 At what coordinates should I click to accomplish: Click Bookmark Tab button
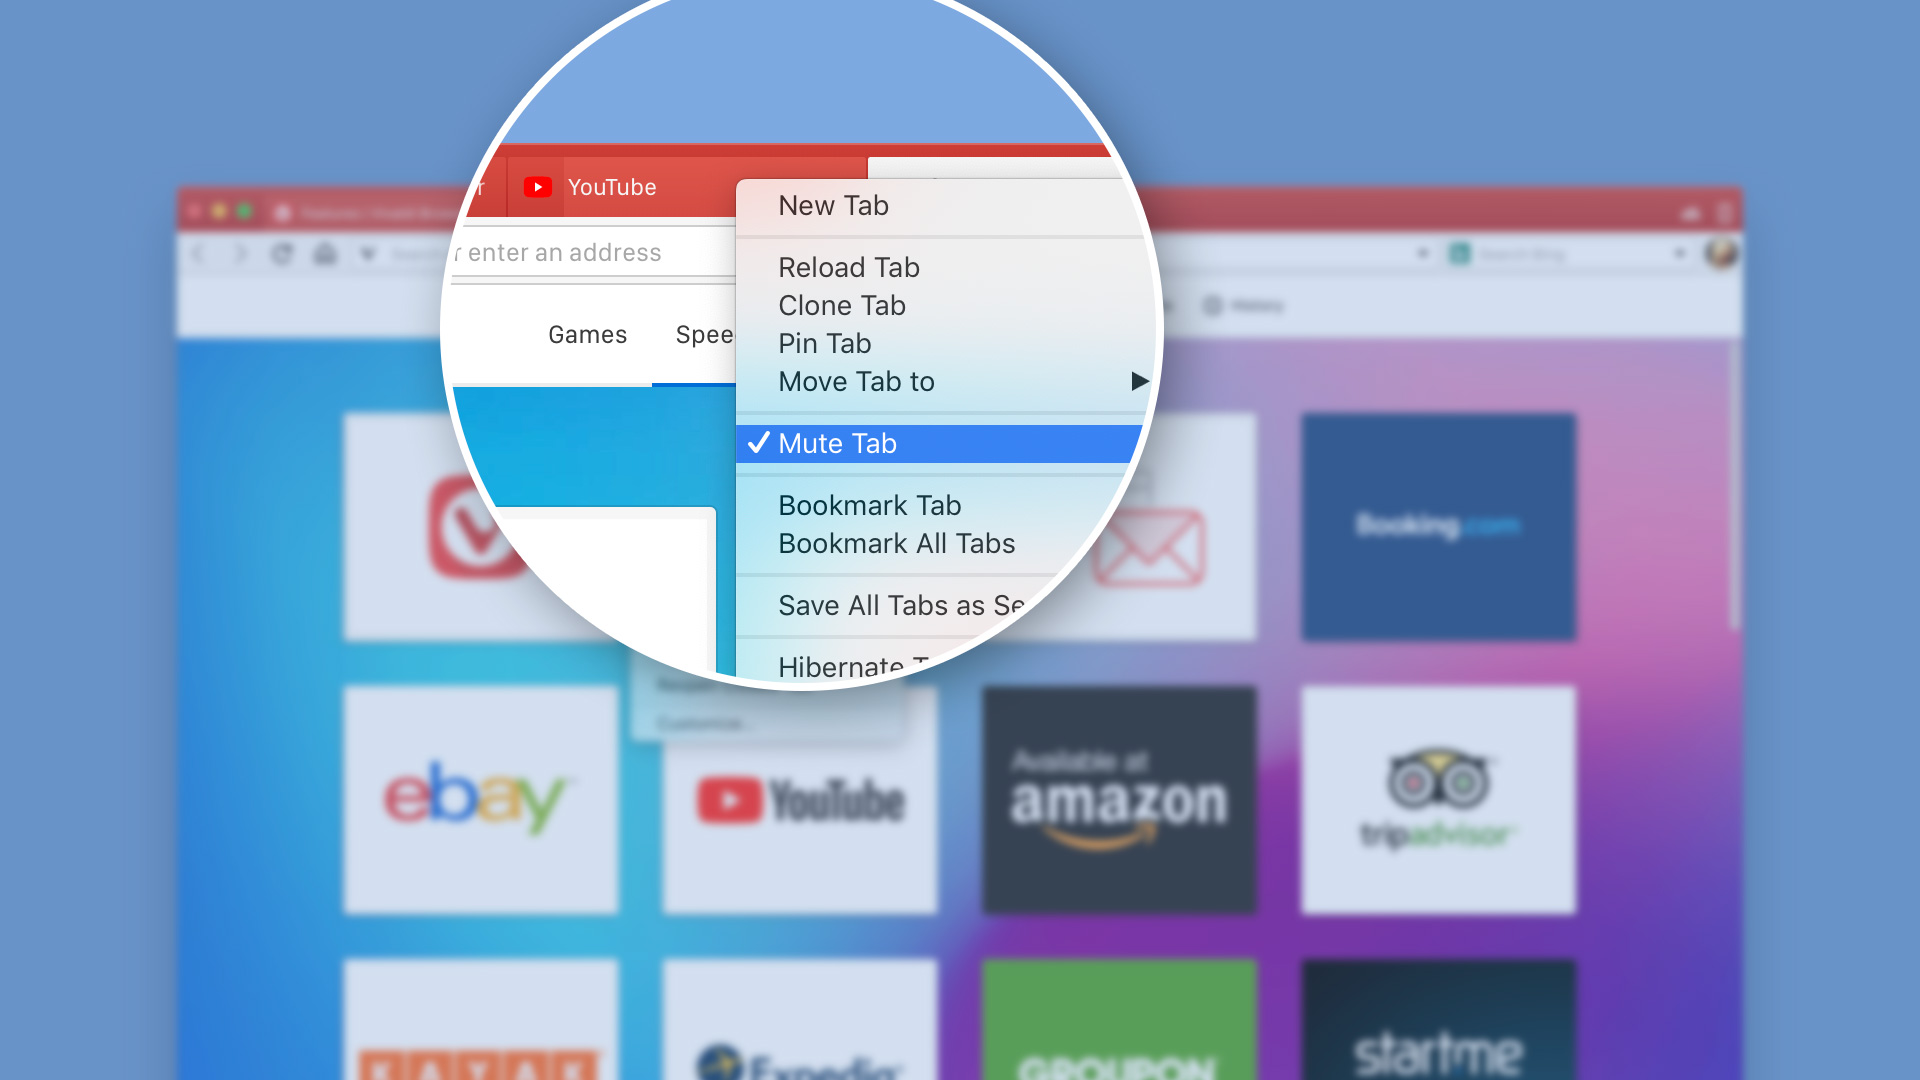(x=870, y=505)
